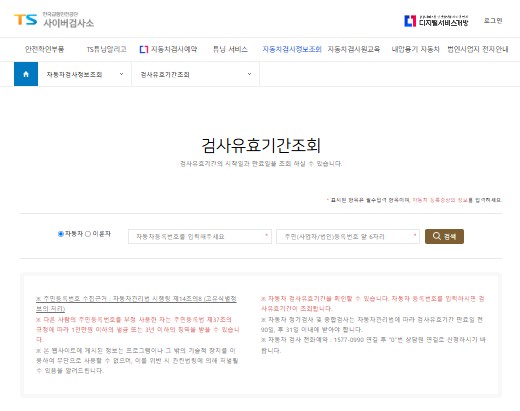520x411 pixels.
Task: Open the 자동차검사원교육 menu
Action: tap(354, 49)
